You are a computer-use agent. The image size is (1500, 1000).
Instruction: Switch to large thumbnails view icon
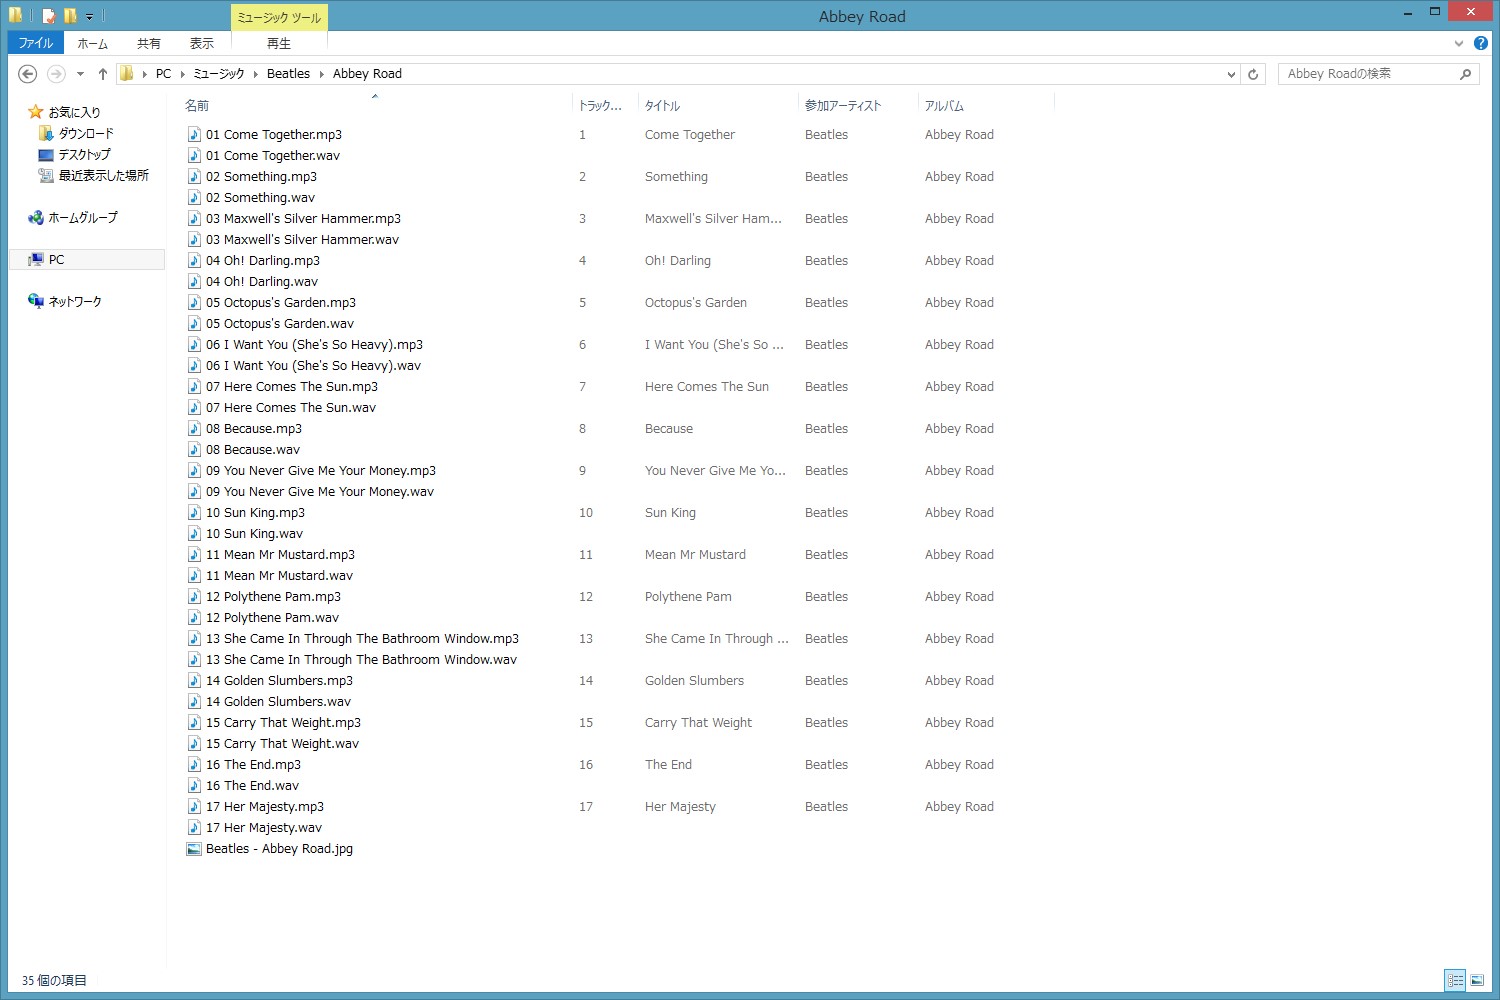(1477, 980)
